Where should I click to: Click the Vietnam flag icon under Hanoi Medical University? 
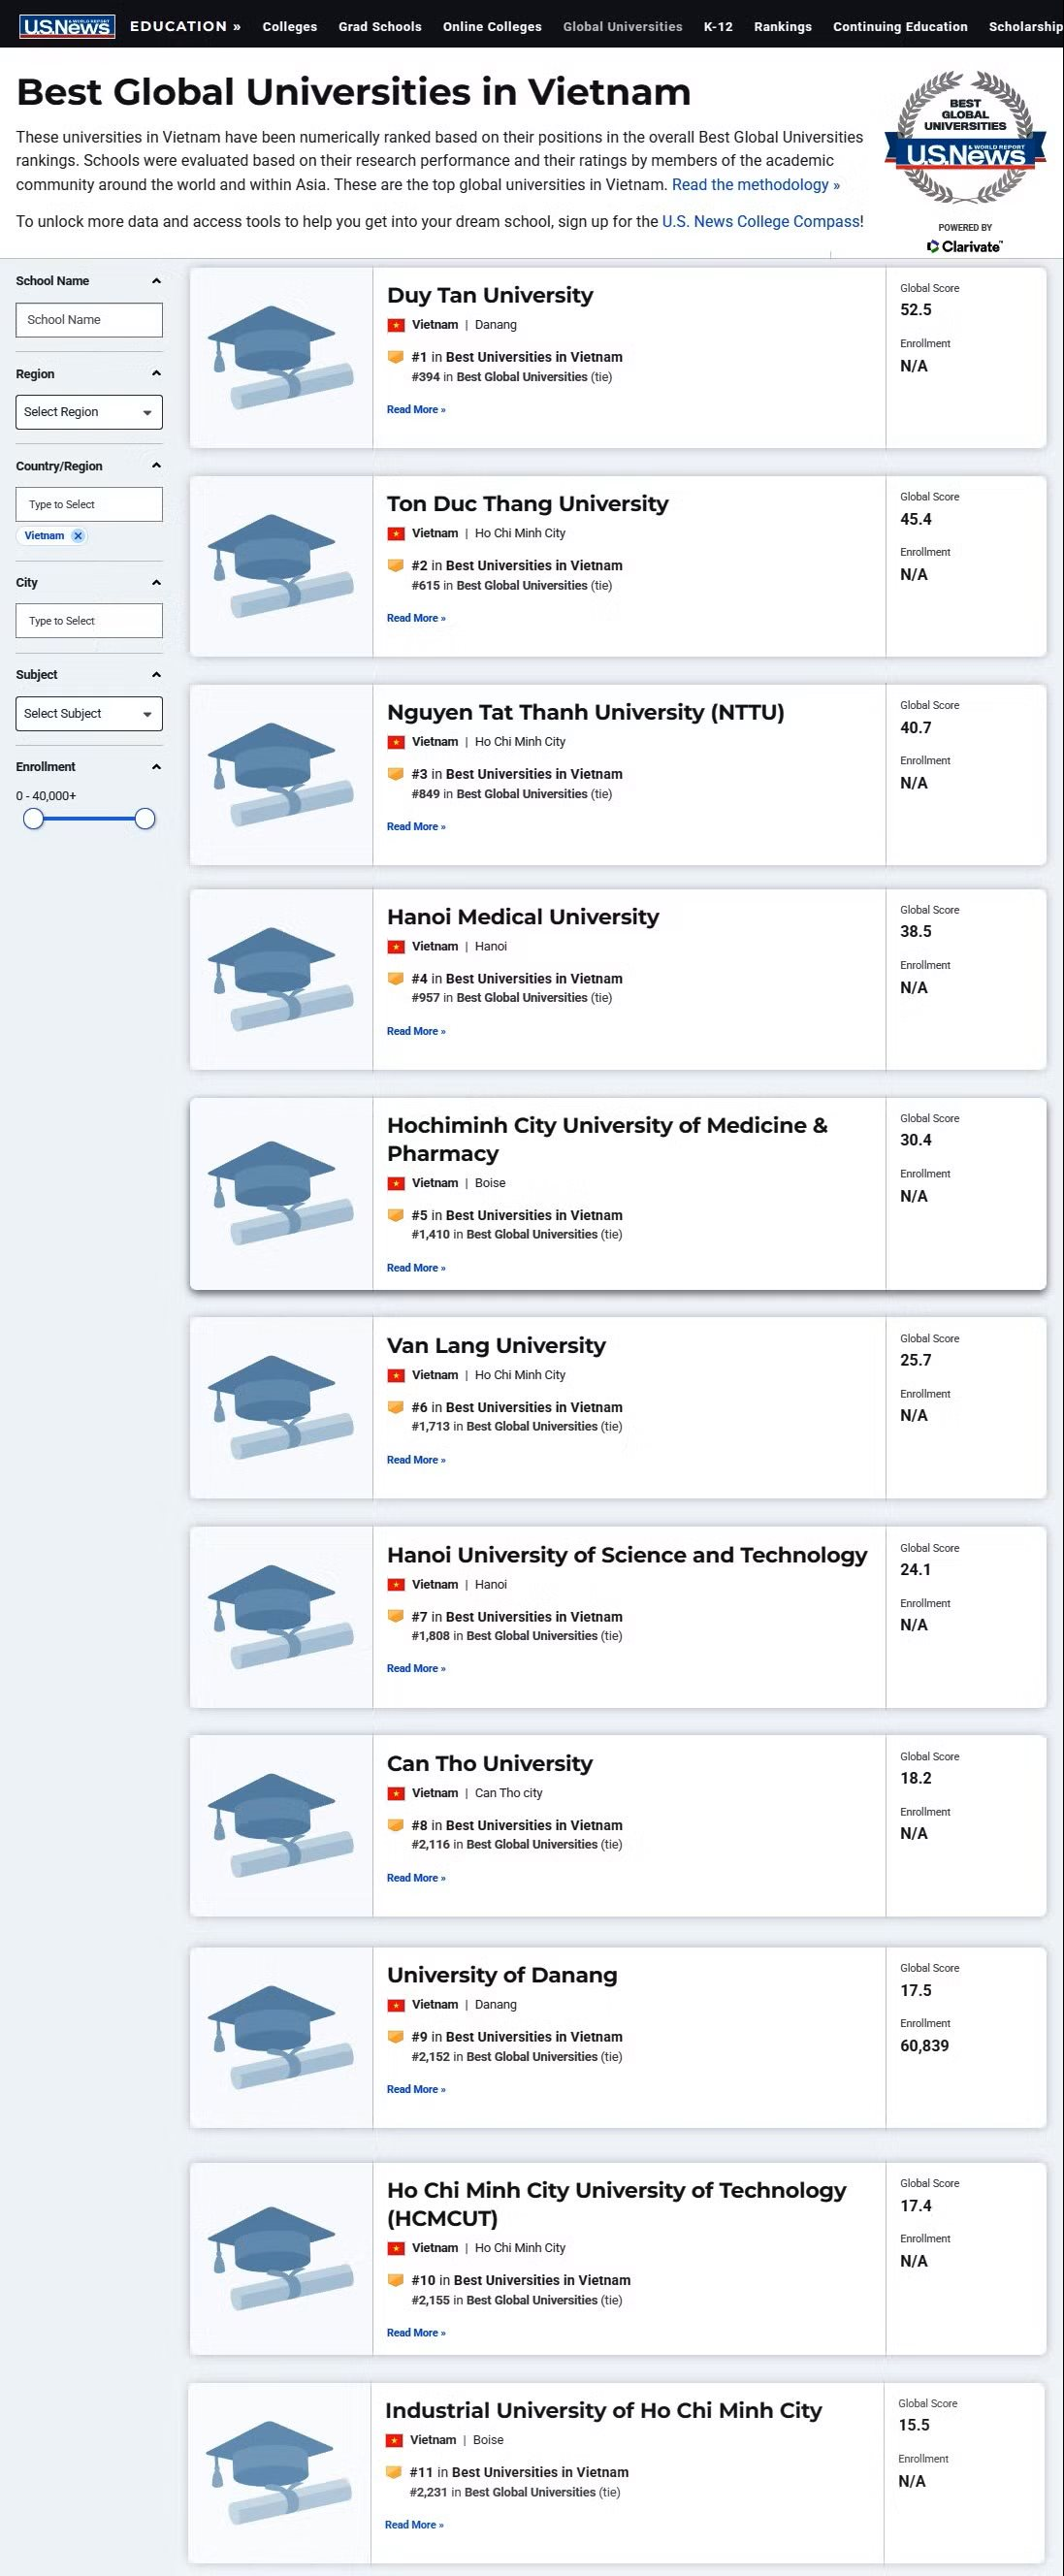pyautogui.click(x=396, y=947)
